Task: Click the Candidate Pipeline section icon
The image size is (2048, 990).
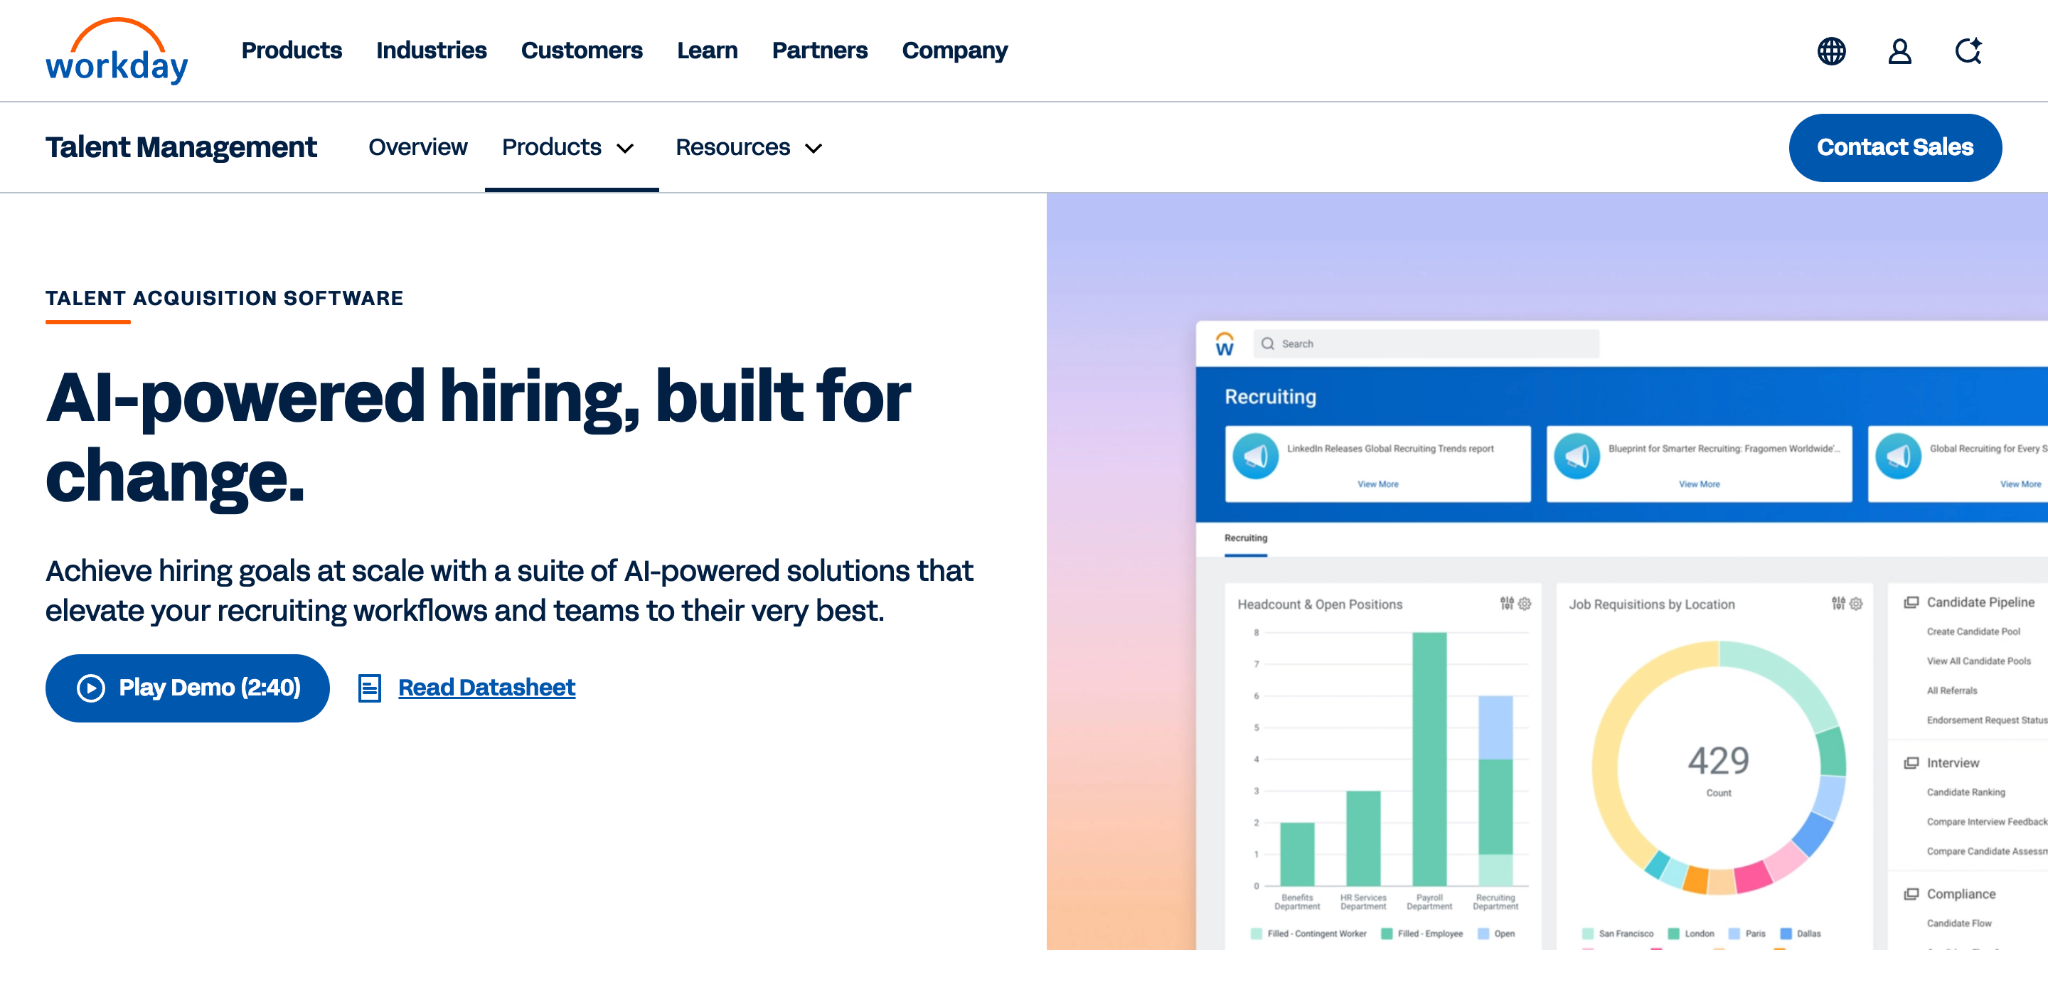Action: [x=1911, y=602]
